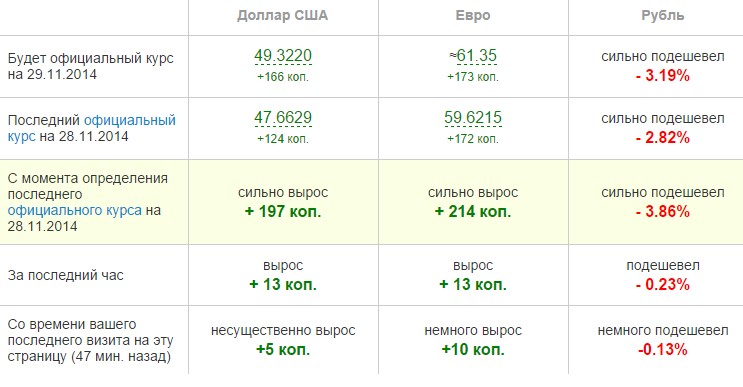The image size is (743, 387).
Task: Click the last official euro rate 59.6215
Action: 473,118
